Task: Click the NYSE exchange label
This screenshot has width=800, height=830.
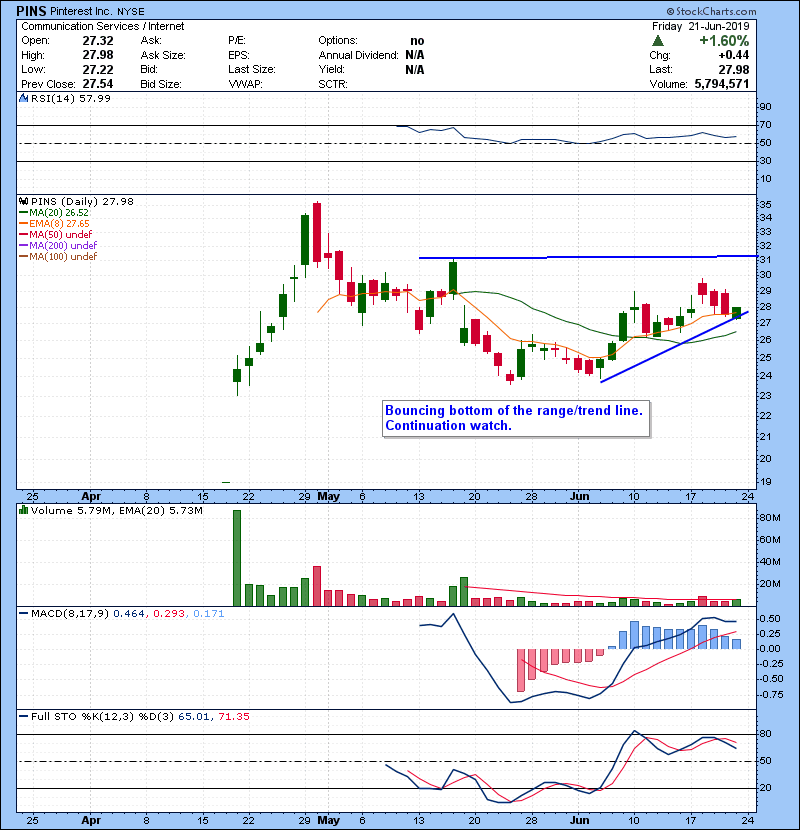Action: [x=131, y=12]
